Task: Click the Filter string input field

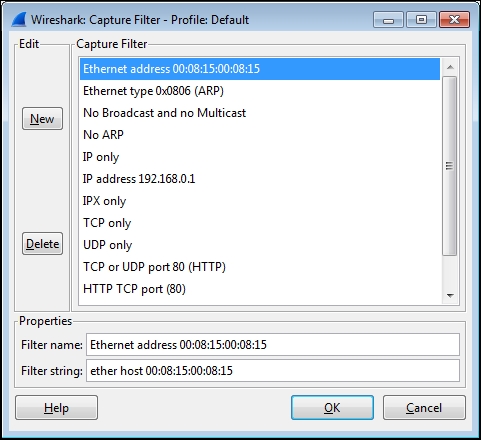Action: [273, 370]
